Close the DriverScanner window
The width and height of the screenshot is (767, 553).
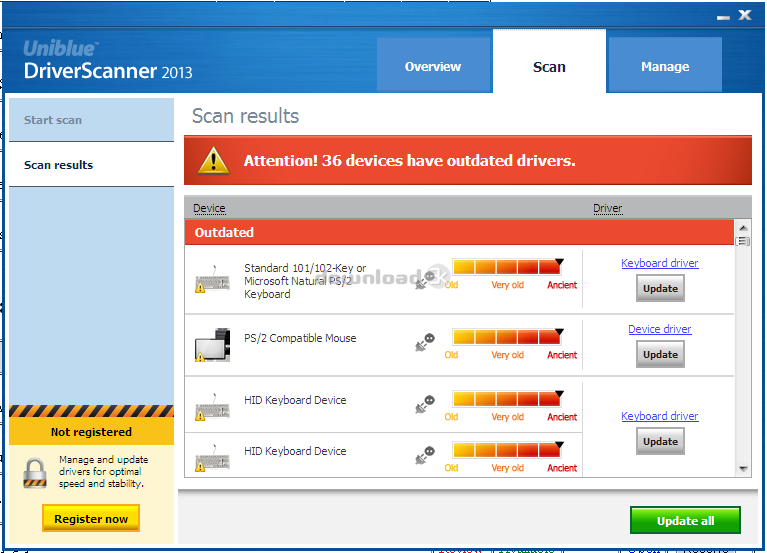745,15
